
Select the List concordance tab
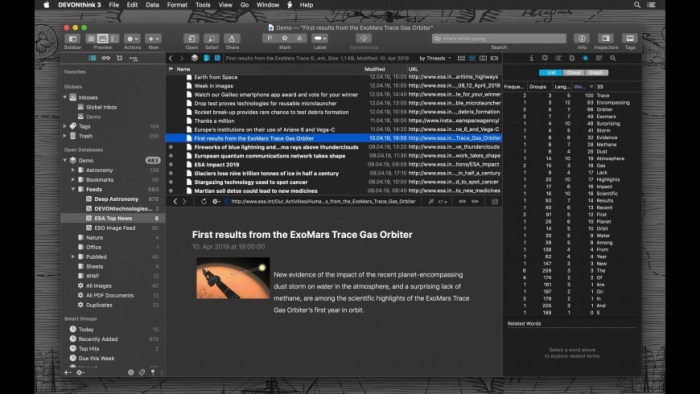click(551, 72)
